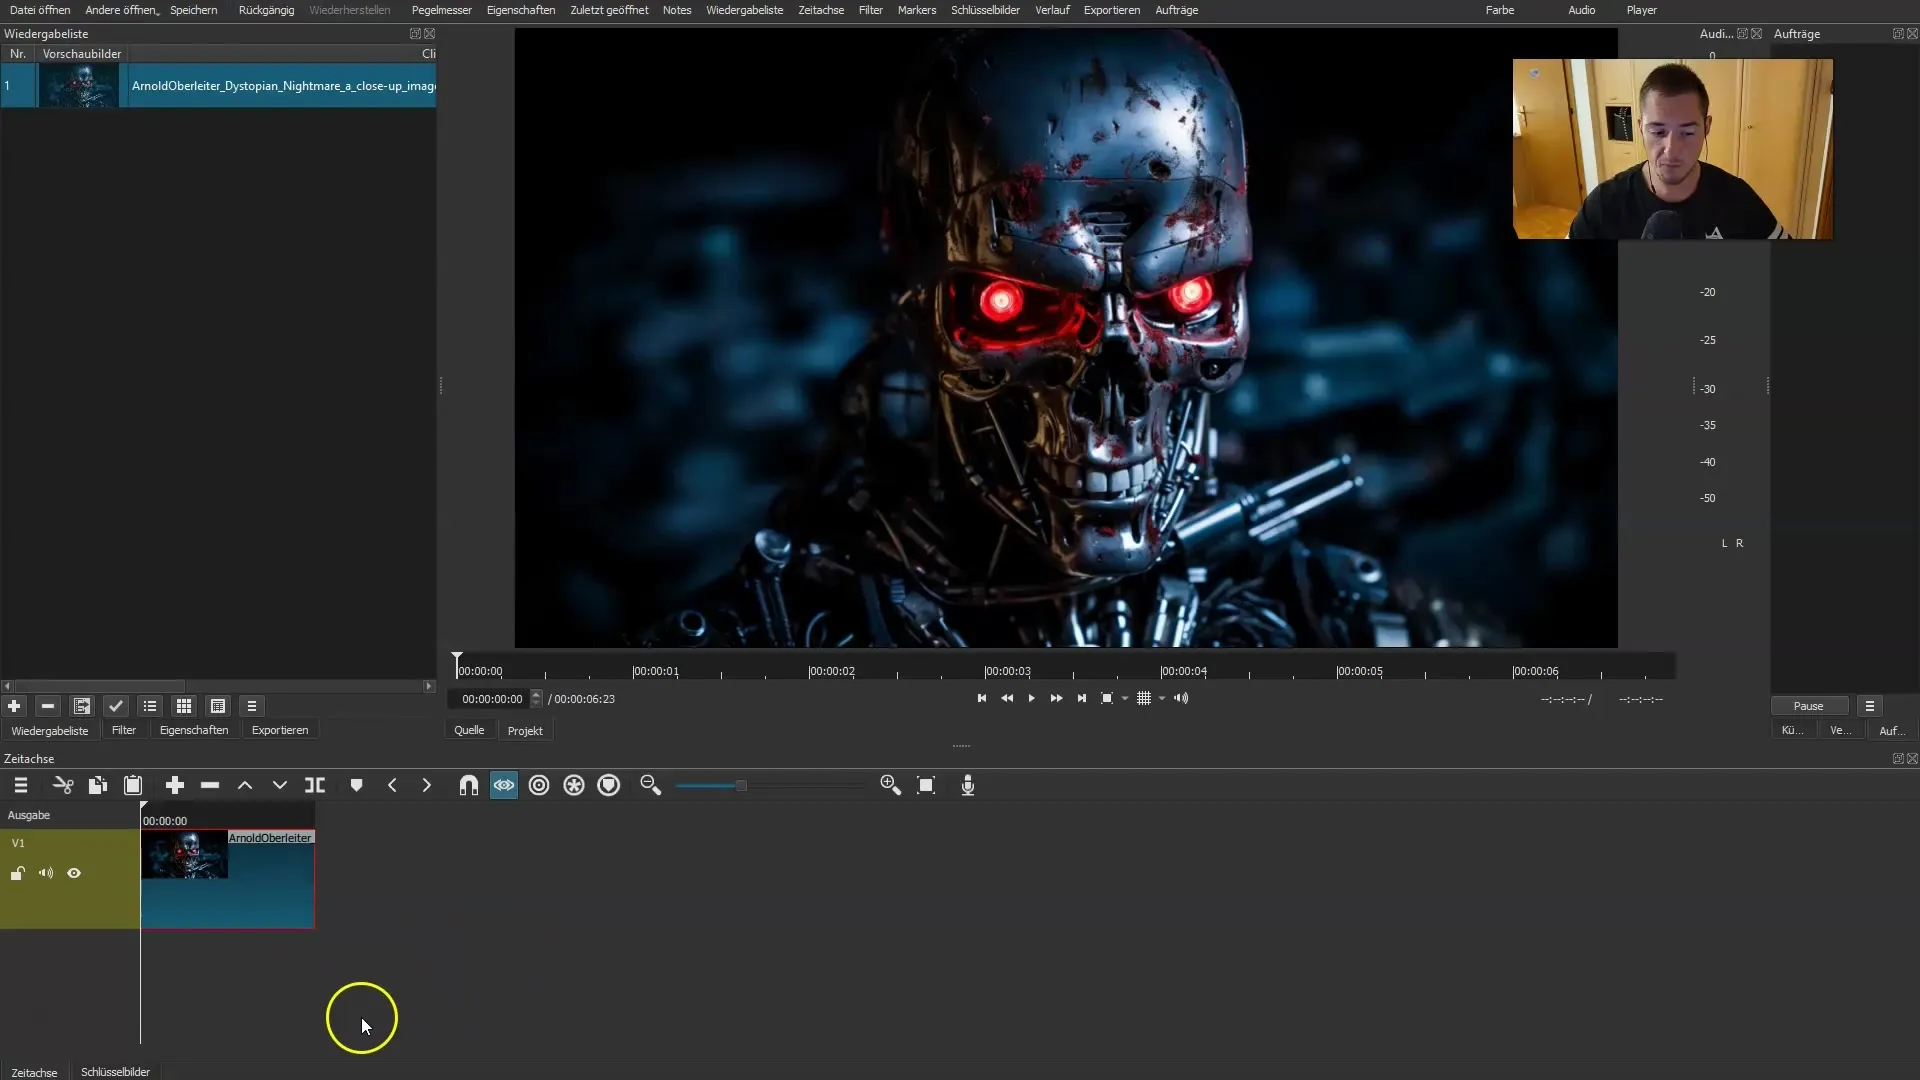Click Datei öffnen in the toolbar
Image resolution: width=1920 pixels, height=1080 pixels.
point(40,10)
